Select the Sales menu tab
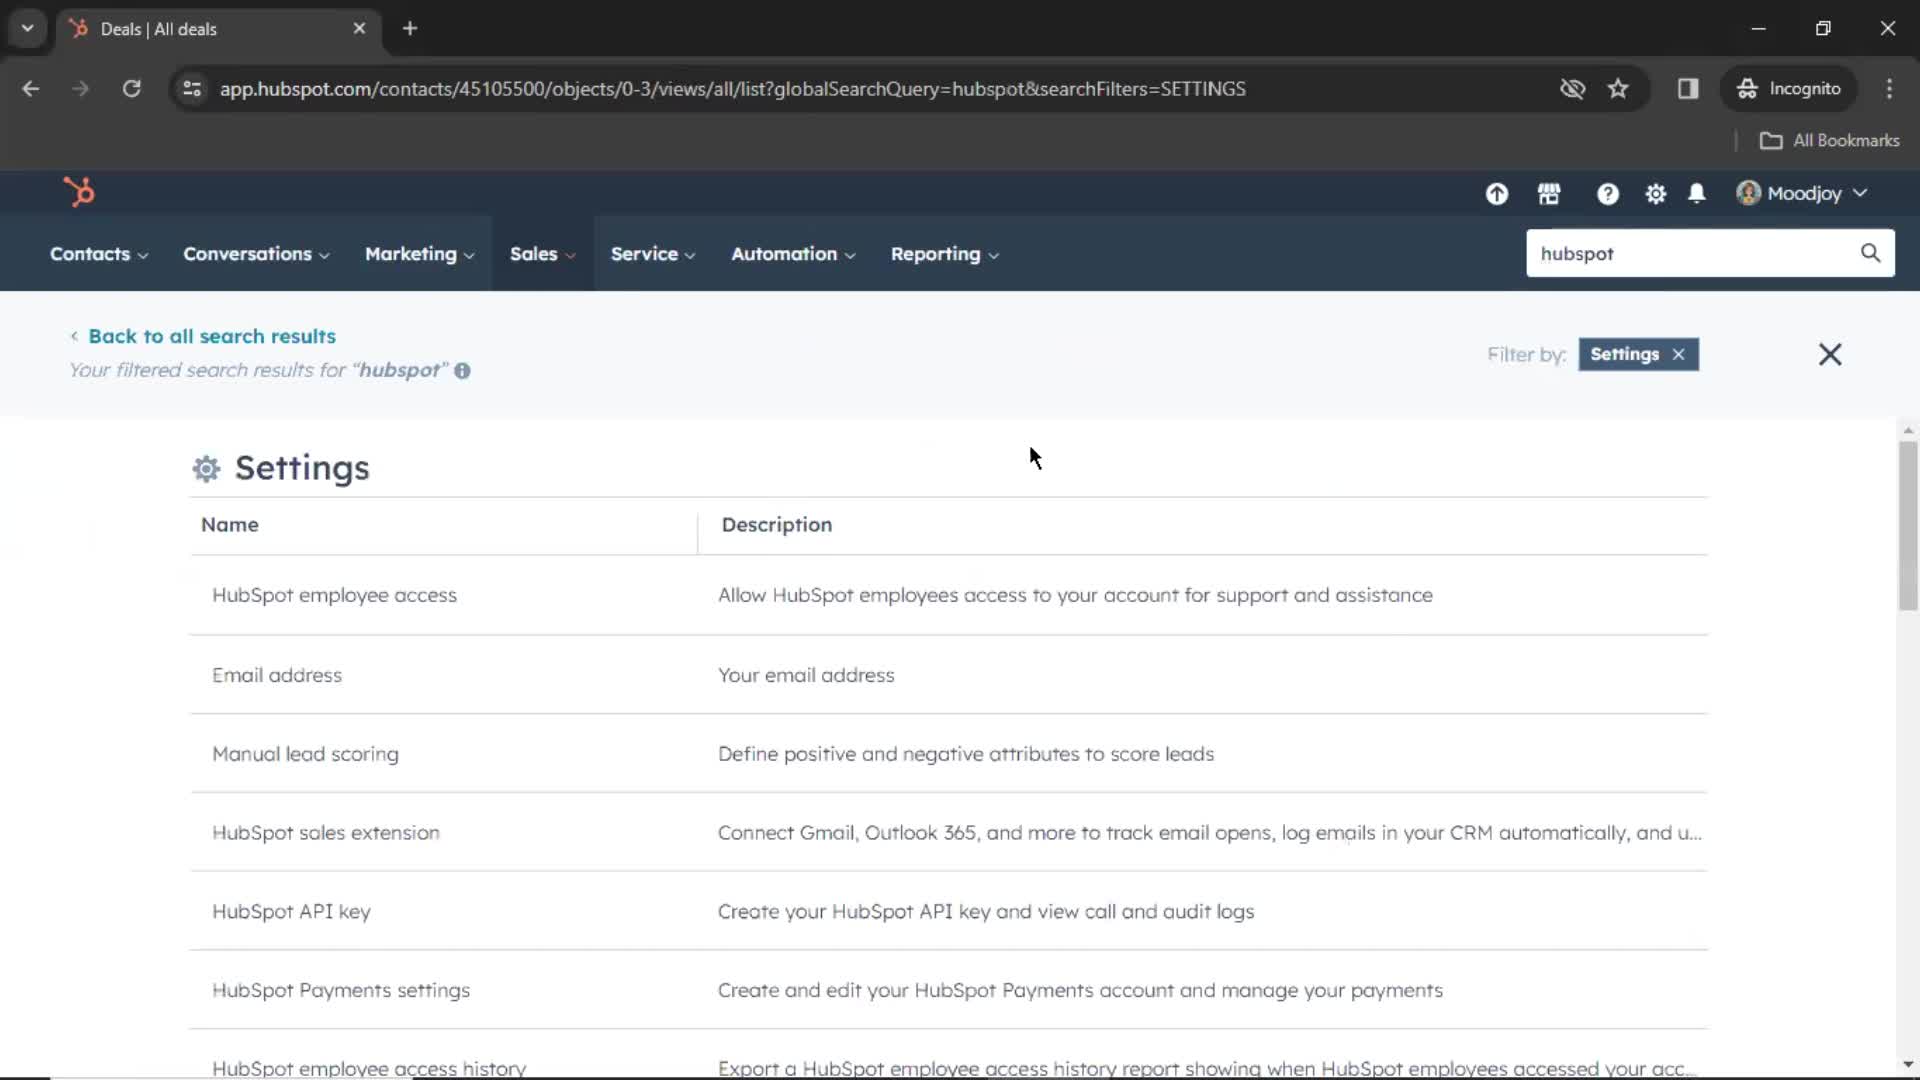This screenshot has height=1080, width=1920. click(x=534, y=253)
